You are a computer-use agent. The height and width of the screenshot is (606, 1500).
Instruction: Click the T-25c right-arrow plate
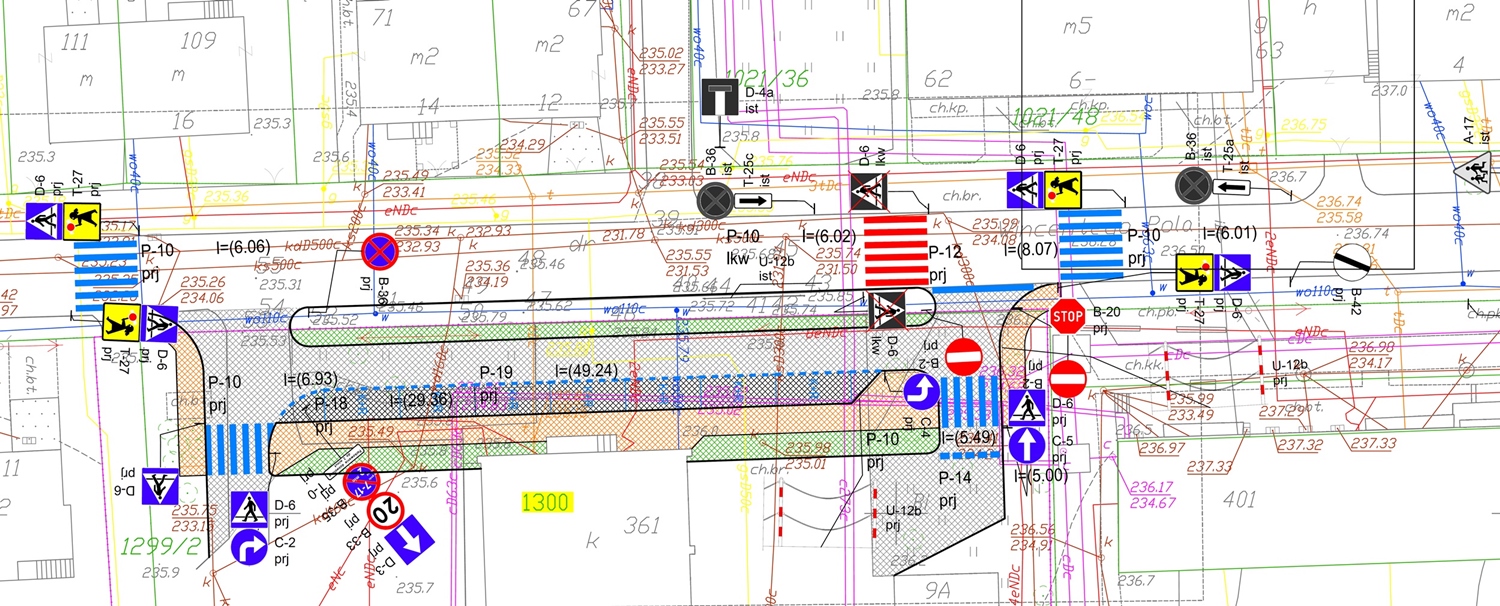tap(754, 202)
